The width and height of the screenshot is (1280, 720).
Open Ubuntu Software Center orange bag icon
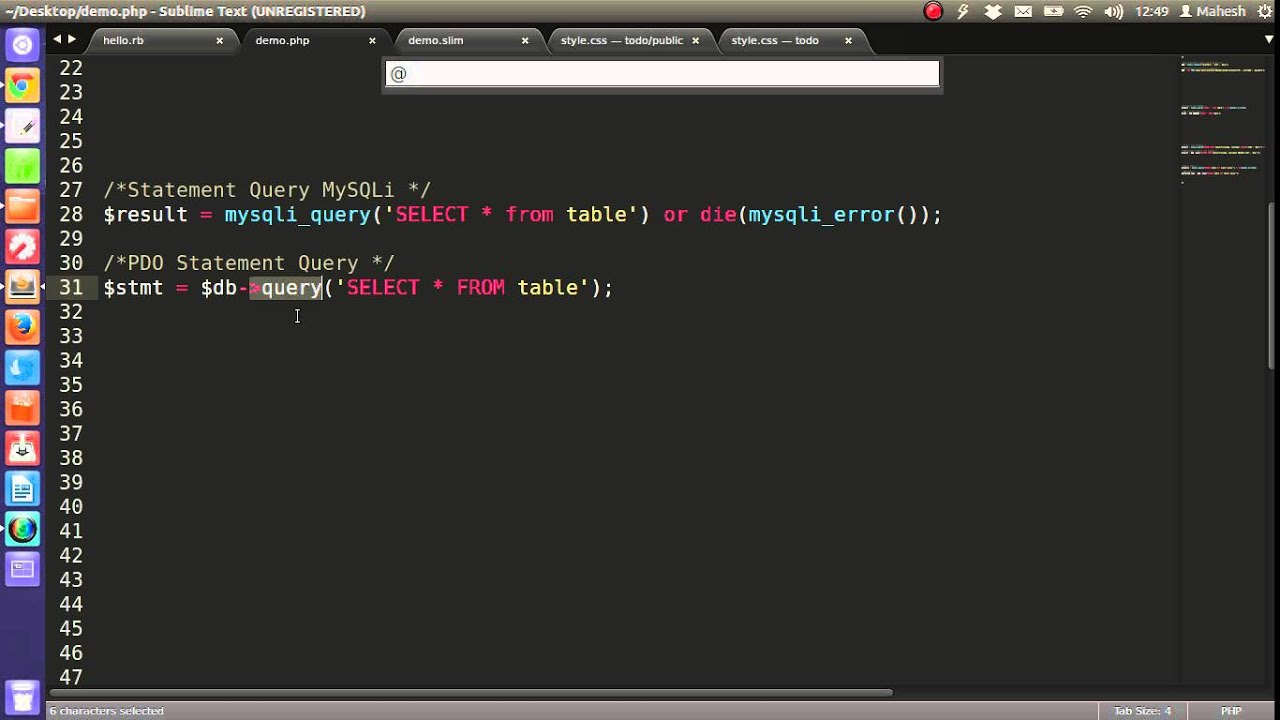[x=22, y=408]
